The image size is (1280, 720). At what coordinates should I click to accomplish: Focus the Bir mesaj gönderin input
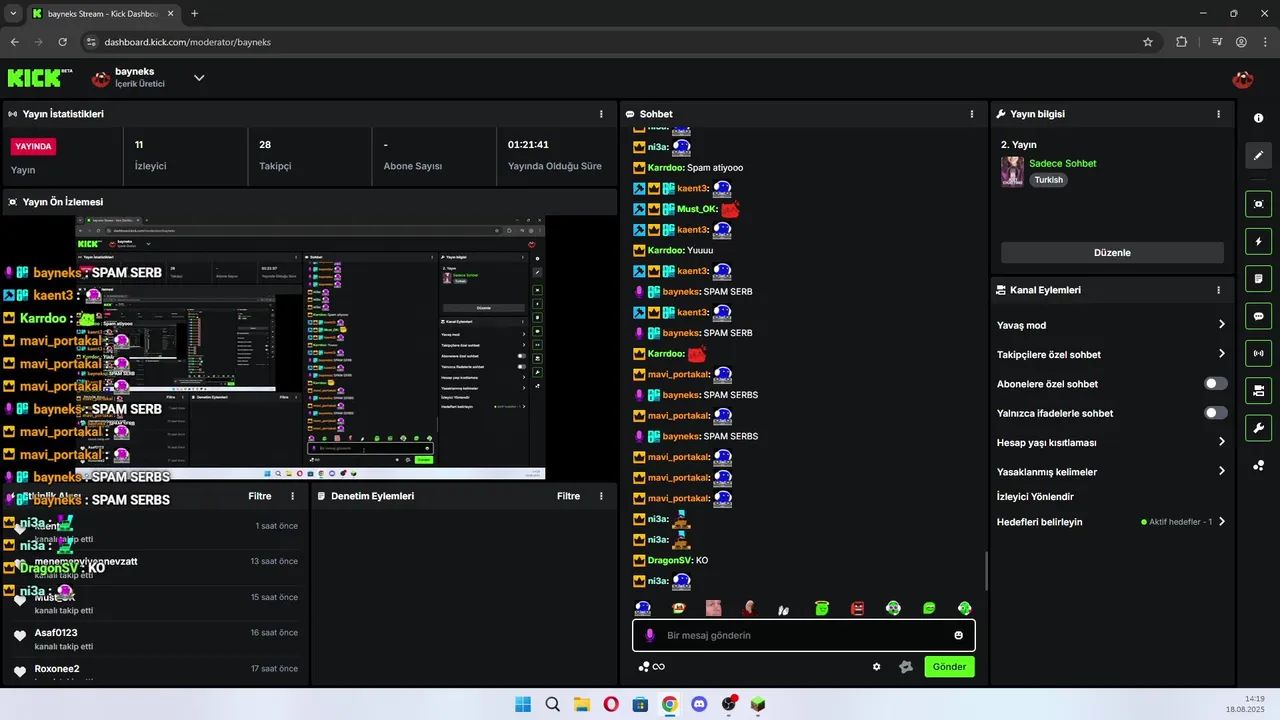[x=803, y=635]
